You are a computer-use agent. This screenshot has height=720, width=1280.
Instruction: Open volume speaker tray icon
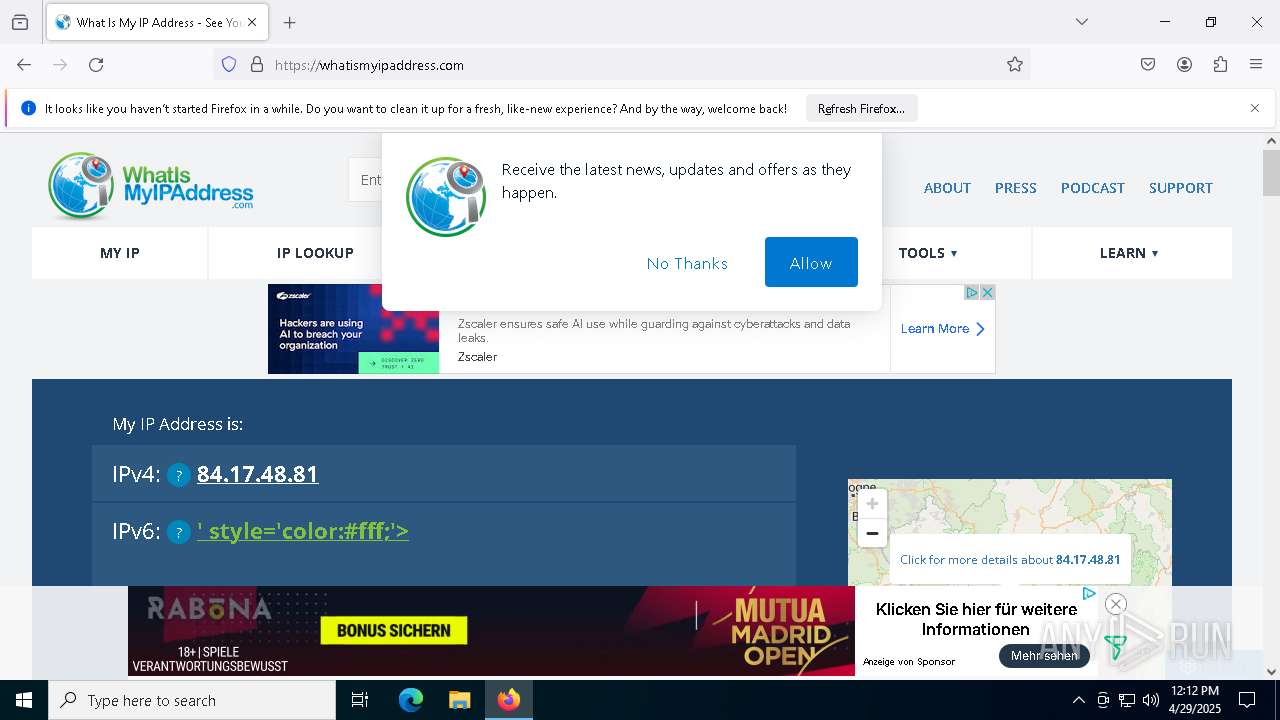1151,700
